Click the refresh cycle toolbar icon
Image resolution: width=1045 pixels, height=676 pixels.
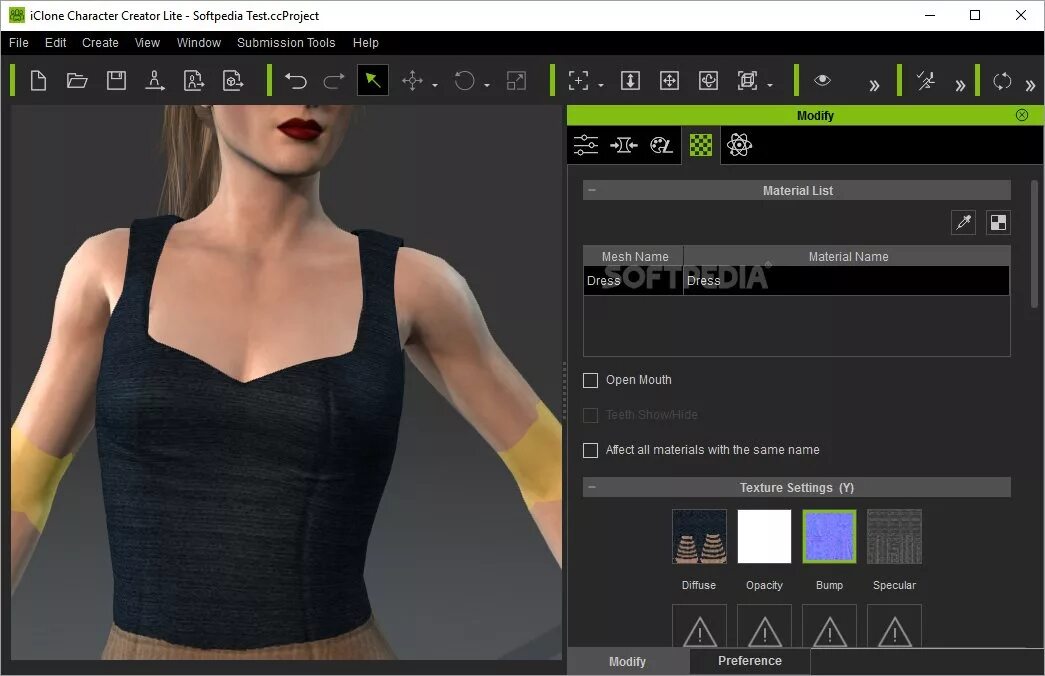click(1002, 81)
